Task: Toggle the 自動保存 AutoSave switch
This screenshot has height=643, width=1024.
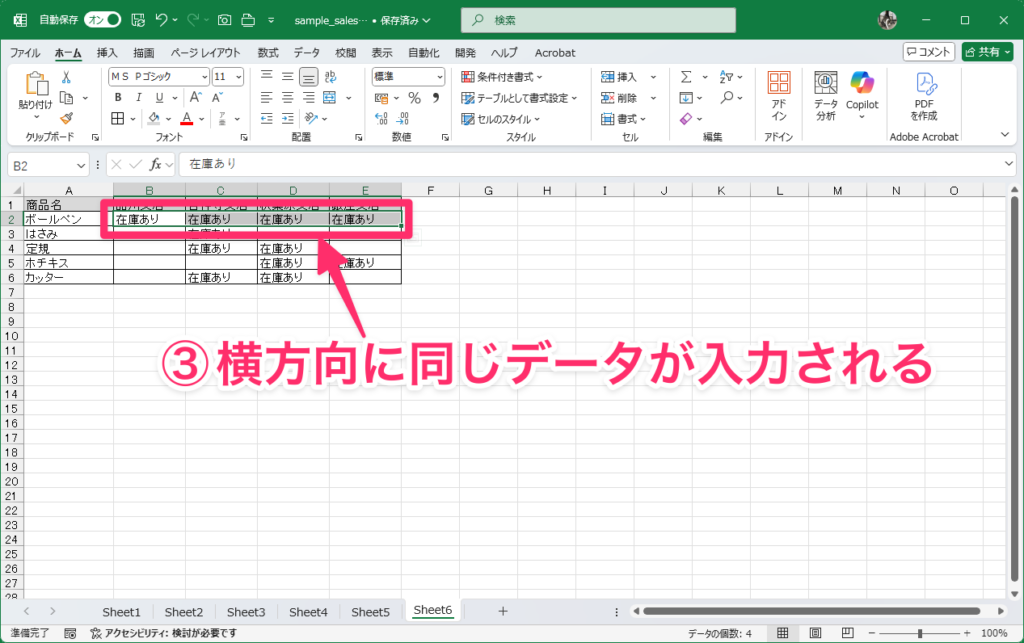Action: click(x=102, y=19)
